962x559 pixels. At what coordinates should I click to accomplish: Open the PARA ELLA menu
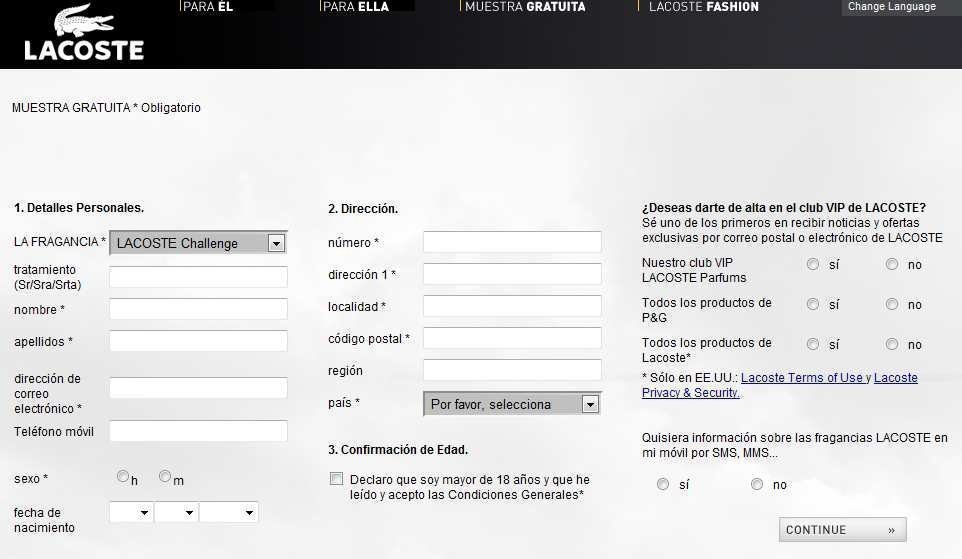pos(355,7)
